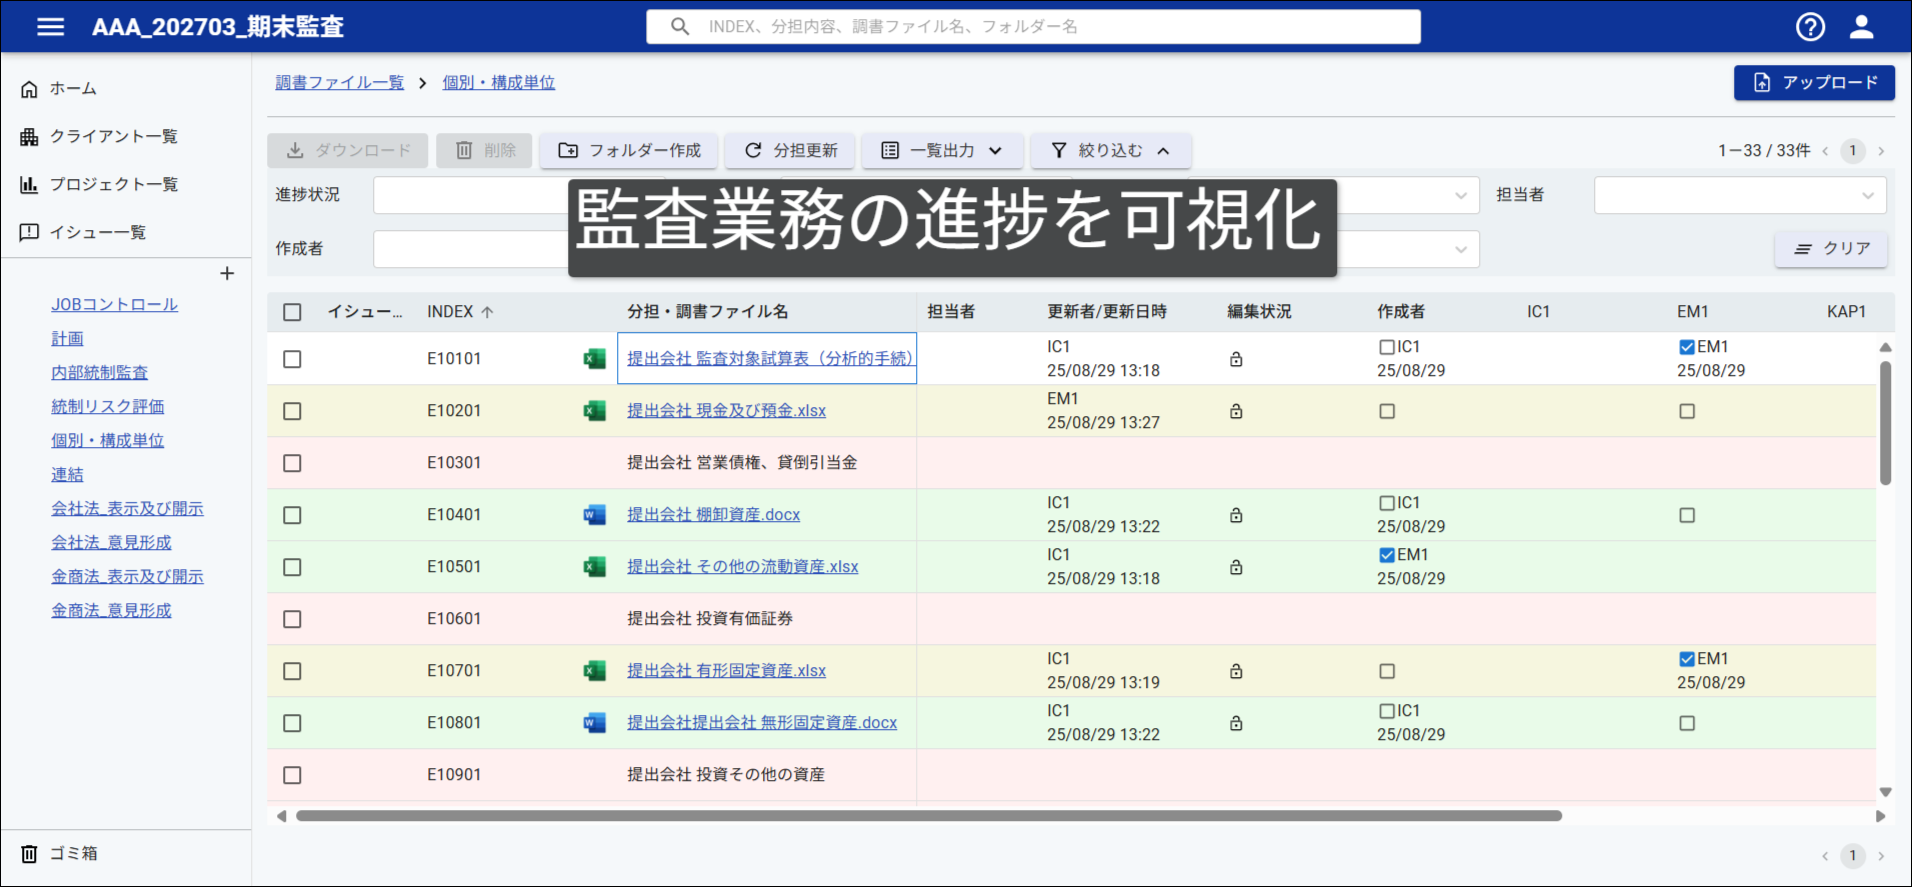Toggle the select-all checkbox in the table header
This screenshot has height=887, width=1912.
292,312
